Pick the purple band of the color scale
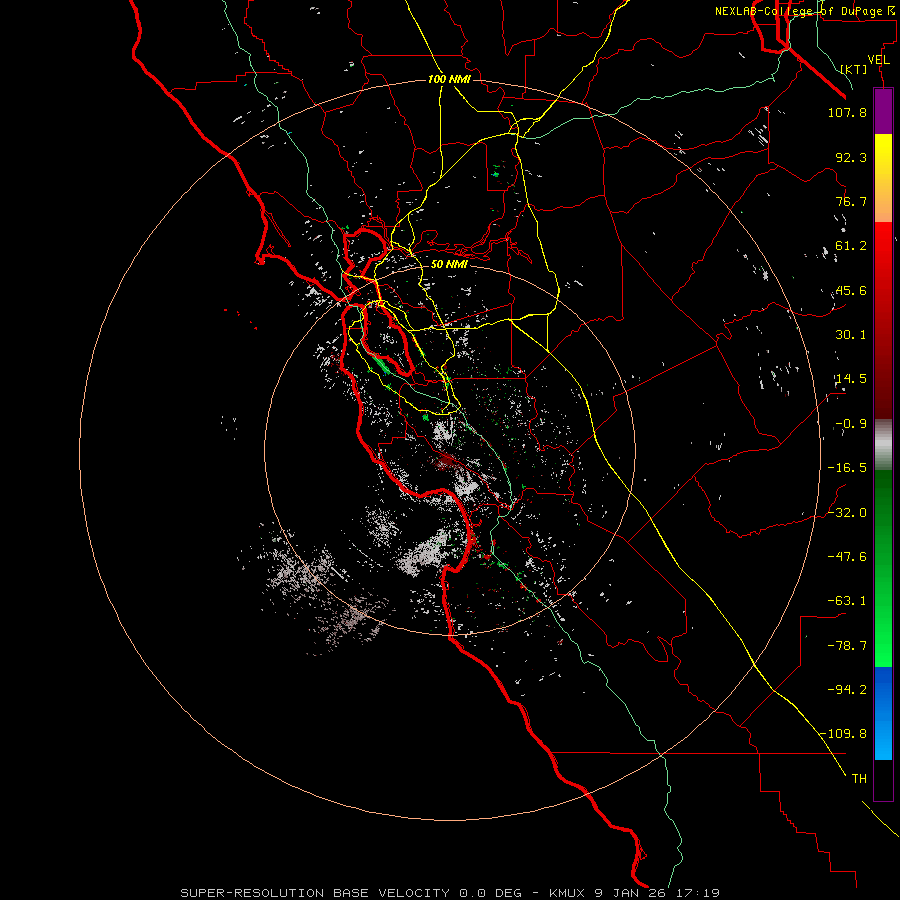This screenshot has height=900, width=900. 883,111
